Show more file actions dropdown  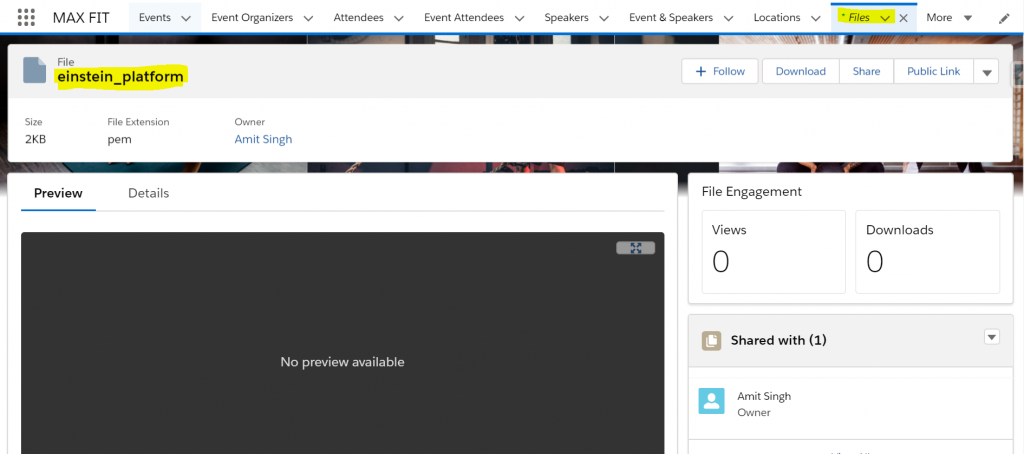tap(986, 72)
